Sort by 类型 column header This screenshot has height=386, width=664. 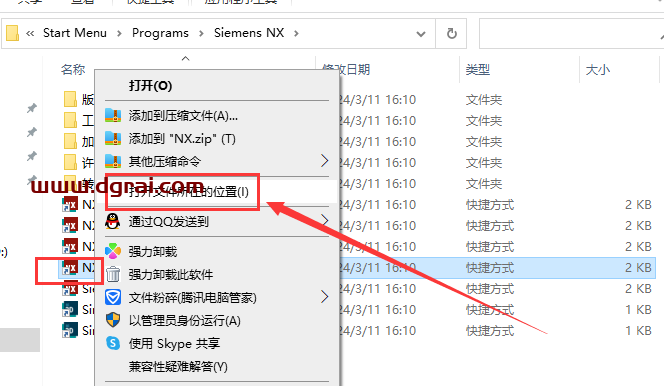[x=478, y=69]
